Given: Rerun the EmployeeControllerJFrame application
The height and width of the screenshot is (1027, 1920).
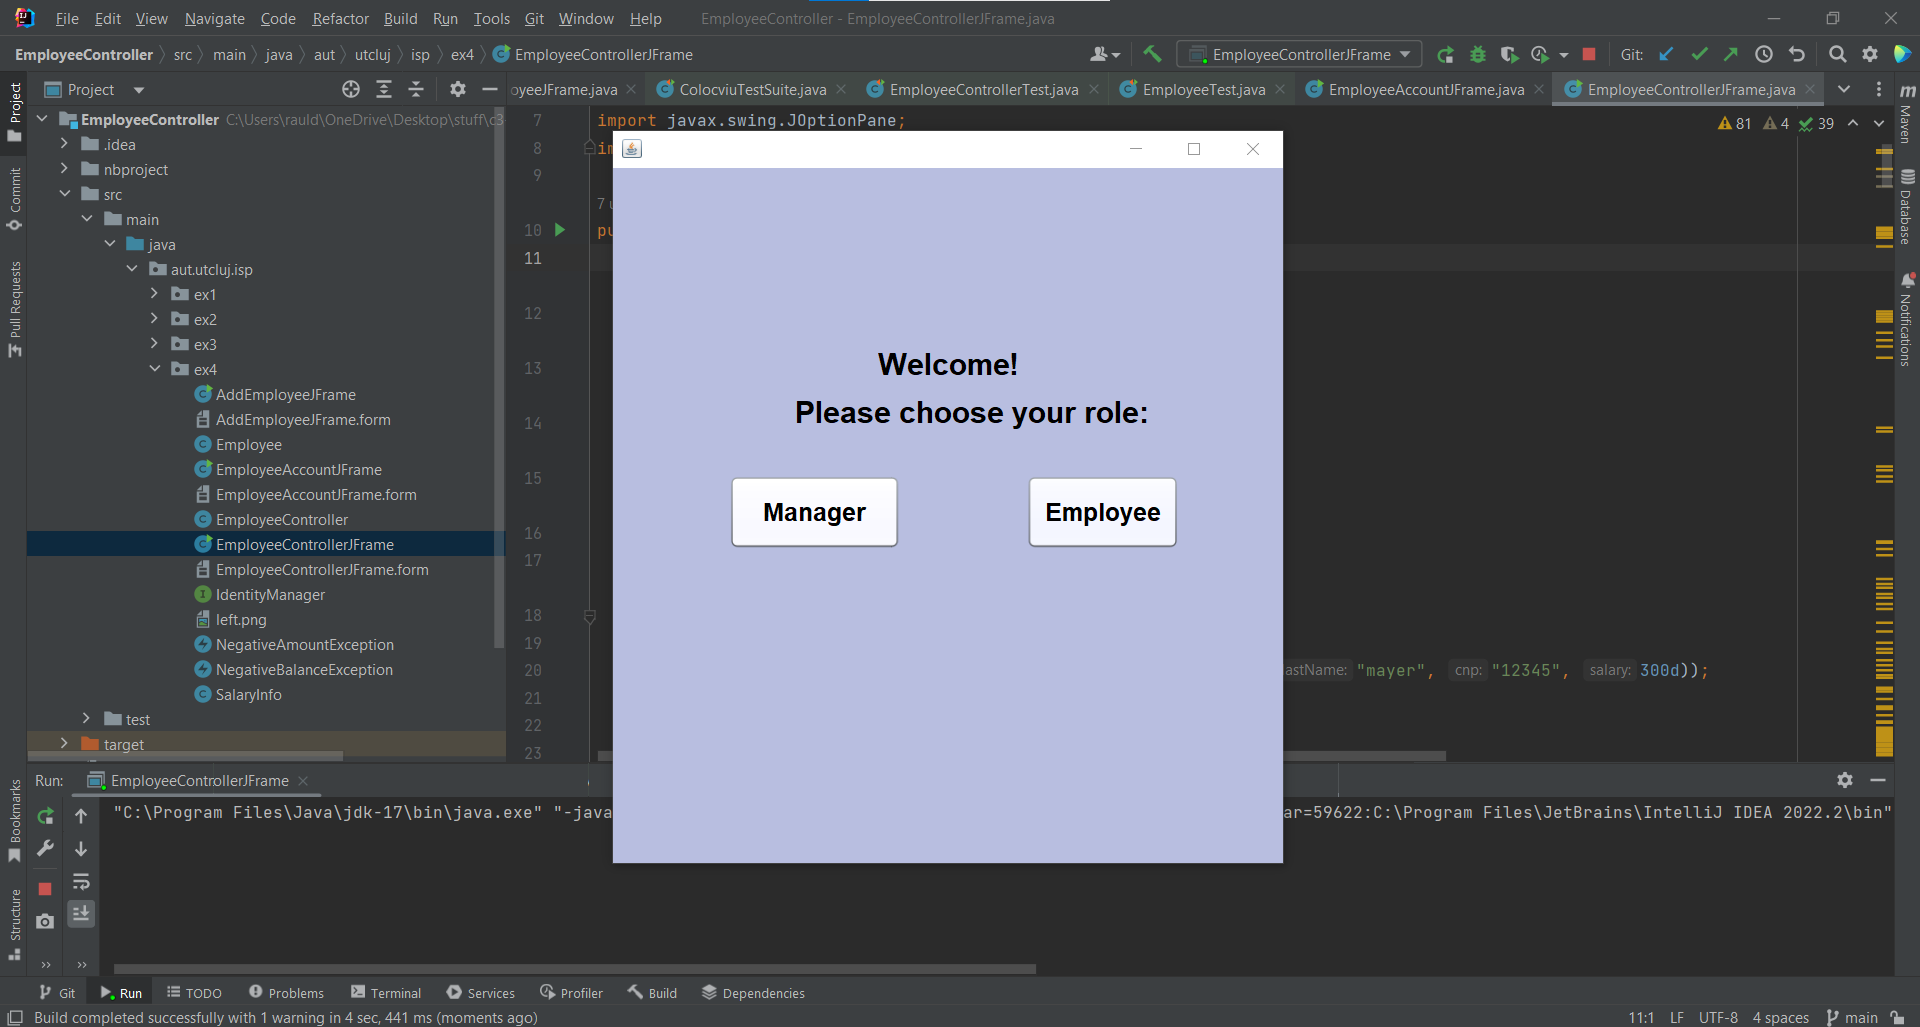Looking at the screenshot, I should point(1445,54).
